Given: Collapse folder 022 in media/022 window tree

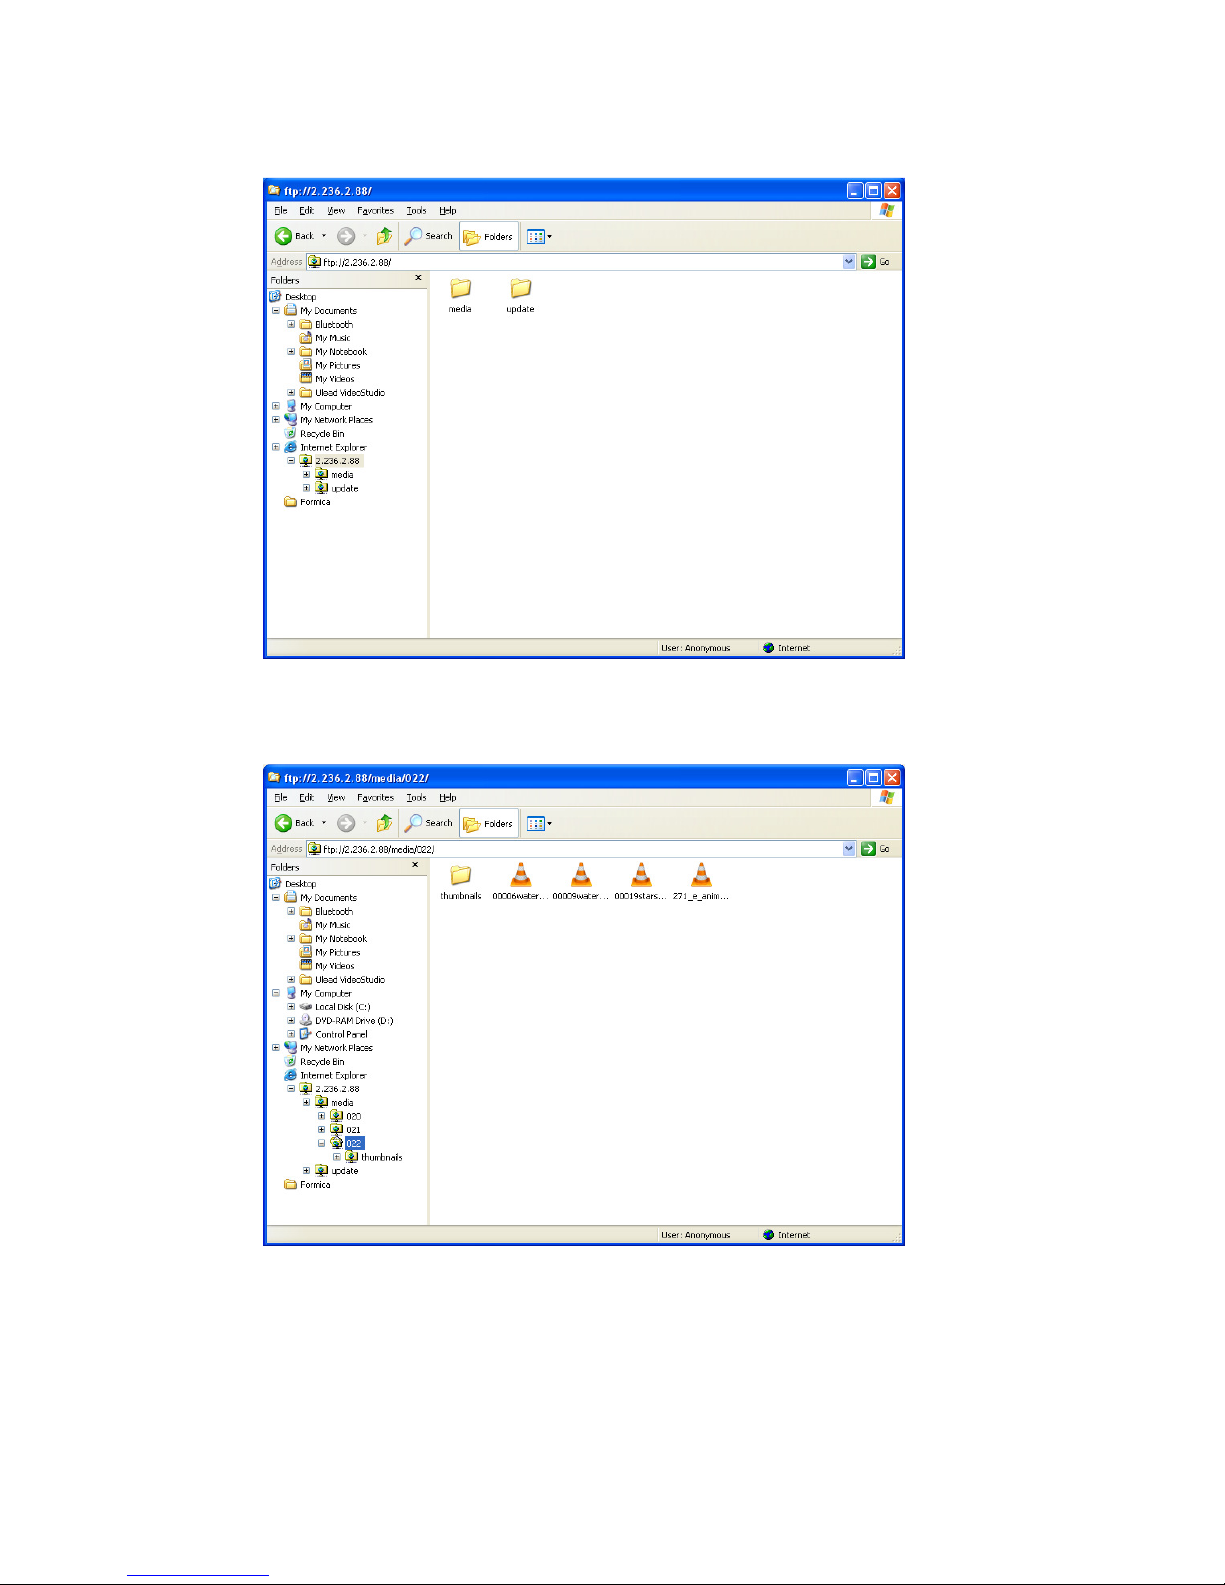Looking at the screenshot, I should point(321,1143).
